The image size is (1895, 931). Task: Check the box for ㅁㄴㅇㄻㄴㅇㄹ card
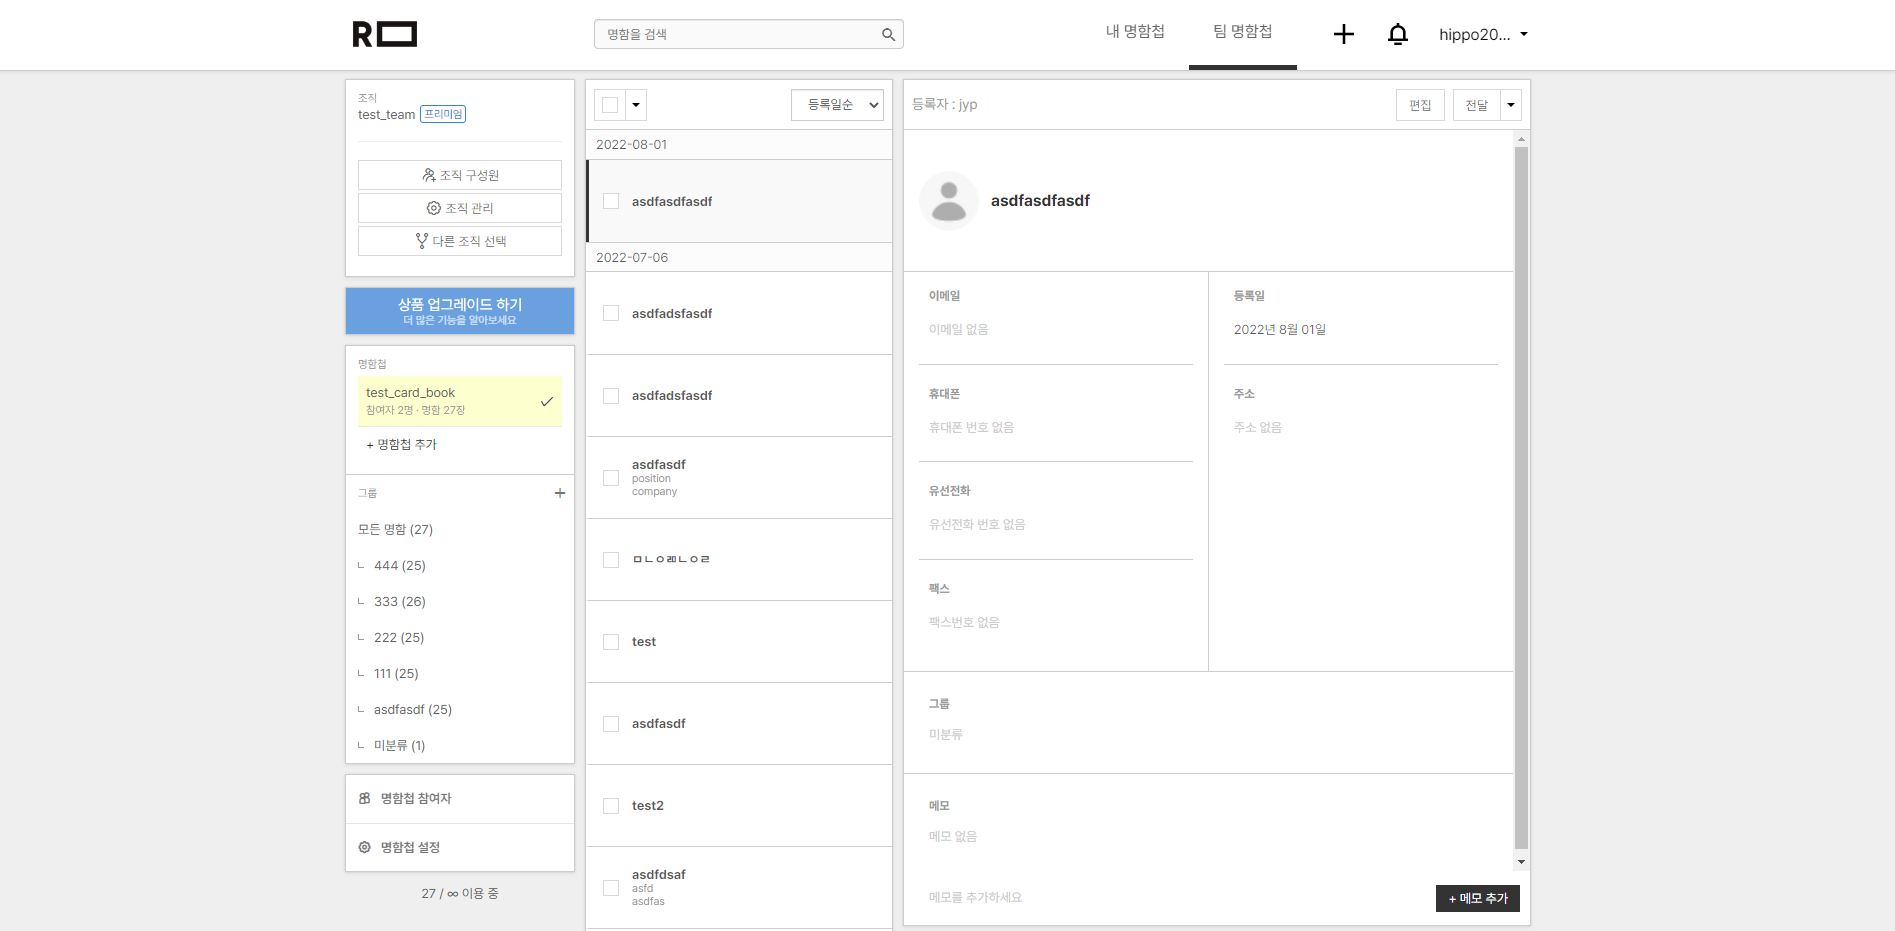(611, 560)
